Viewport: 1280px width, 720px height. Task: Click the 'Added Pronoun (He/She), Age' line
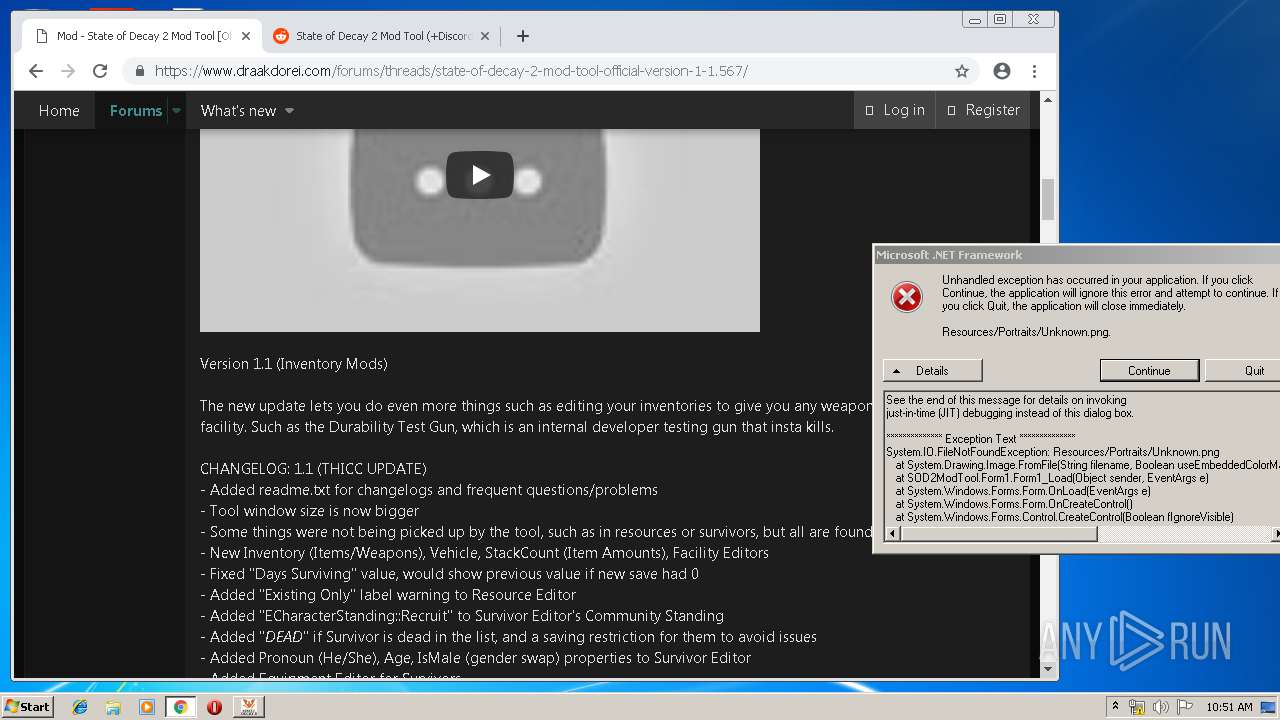(475, 658)
